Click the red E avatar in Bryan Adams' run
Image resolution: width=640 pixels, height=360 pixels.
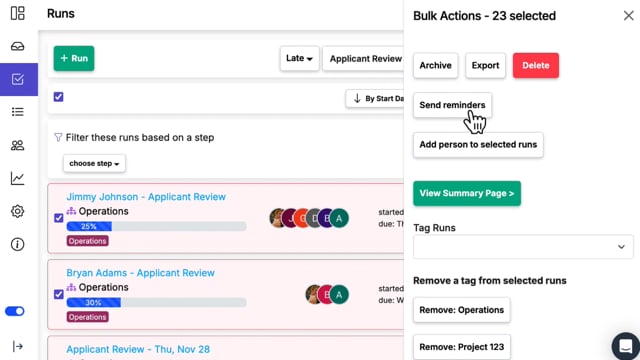pos(326,294)
